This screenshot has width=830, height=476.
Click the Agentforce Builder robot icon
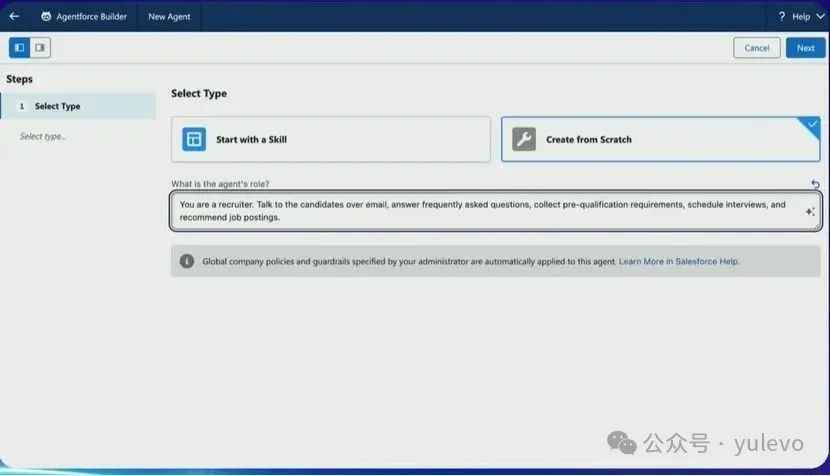point(46,16)
